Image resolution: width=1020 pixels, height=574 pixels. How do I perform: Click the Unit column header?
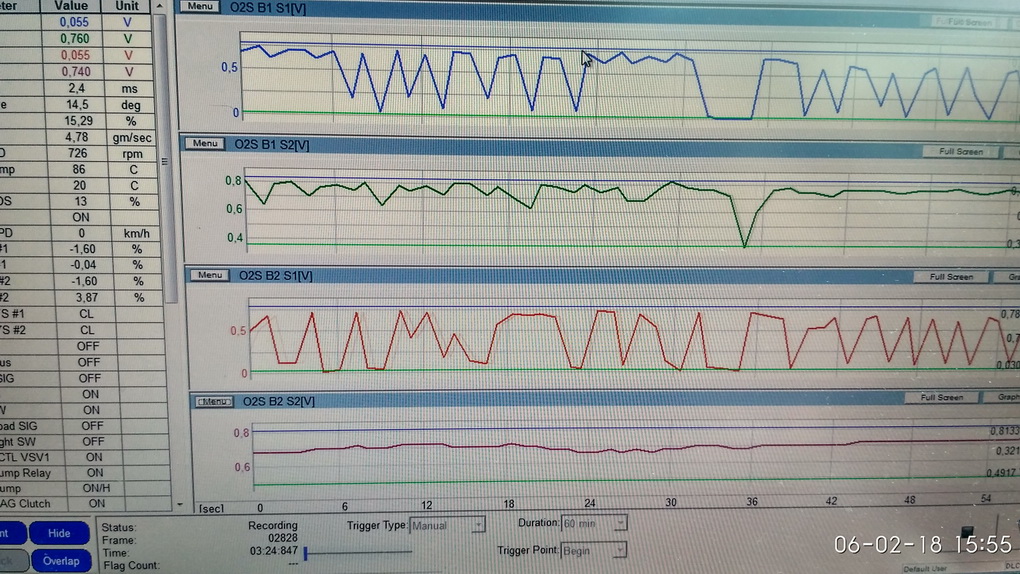click(127, 5)
